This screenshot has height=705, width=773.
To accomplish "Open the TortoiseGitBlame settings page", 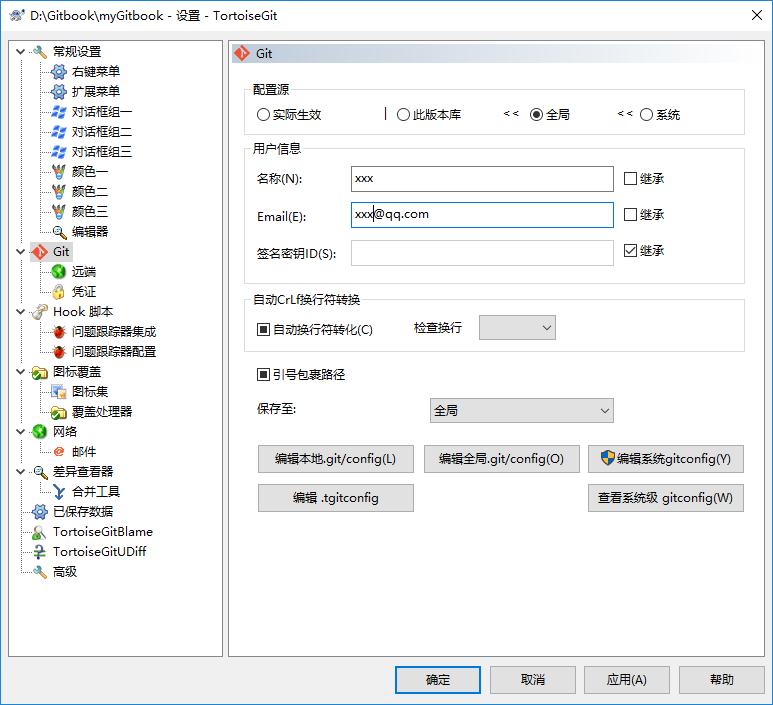I will [x=102, y=532].
